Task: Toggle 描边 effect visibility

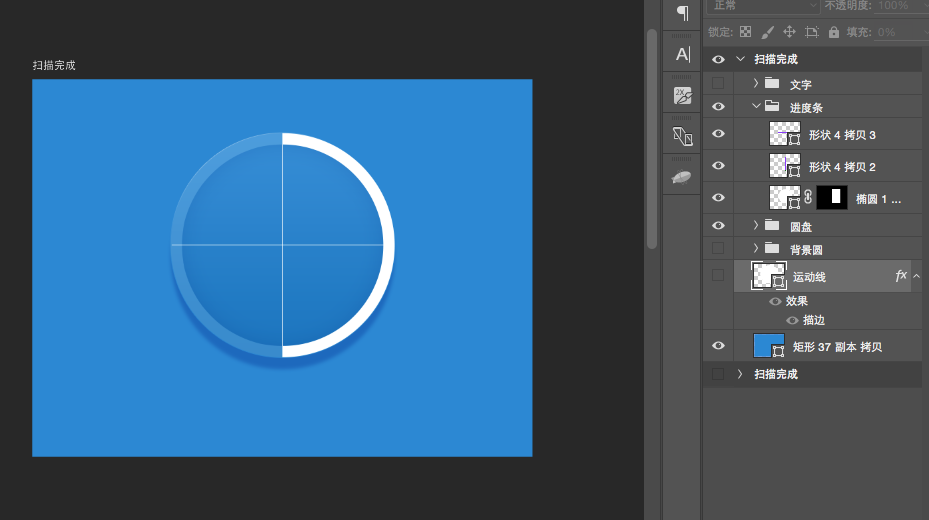Action: click(792, 320)
